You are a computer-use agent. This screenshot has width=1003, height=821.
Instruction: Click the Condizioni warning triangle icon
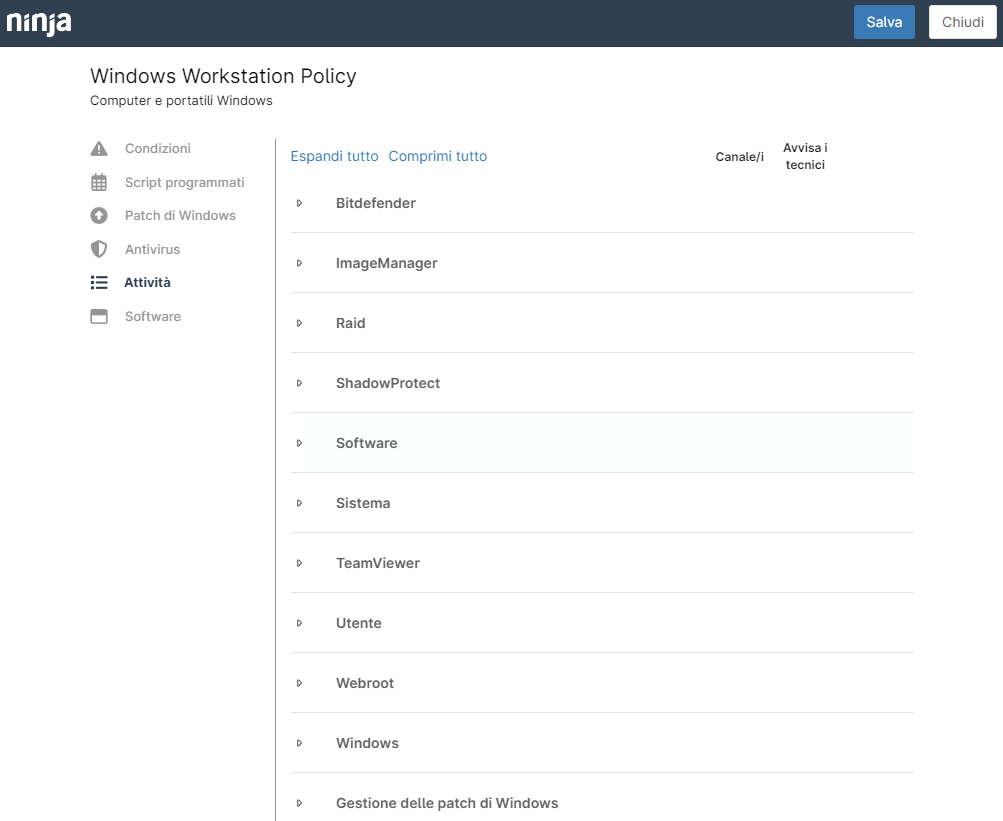(99, 149)
